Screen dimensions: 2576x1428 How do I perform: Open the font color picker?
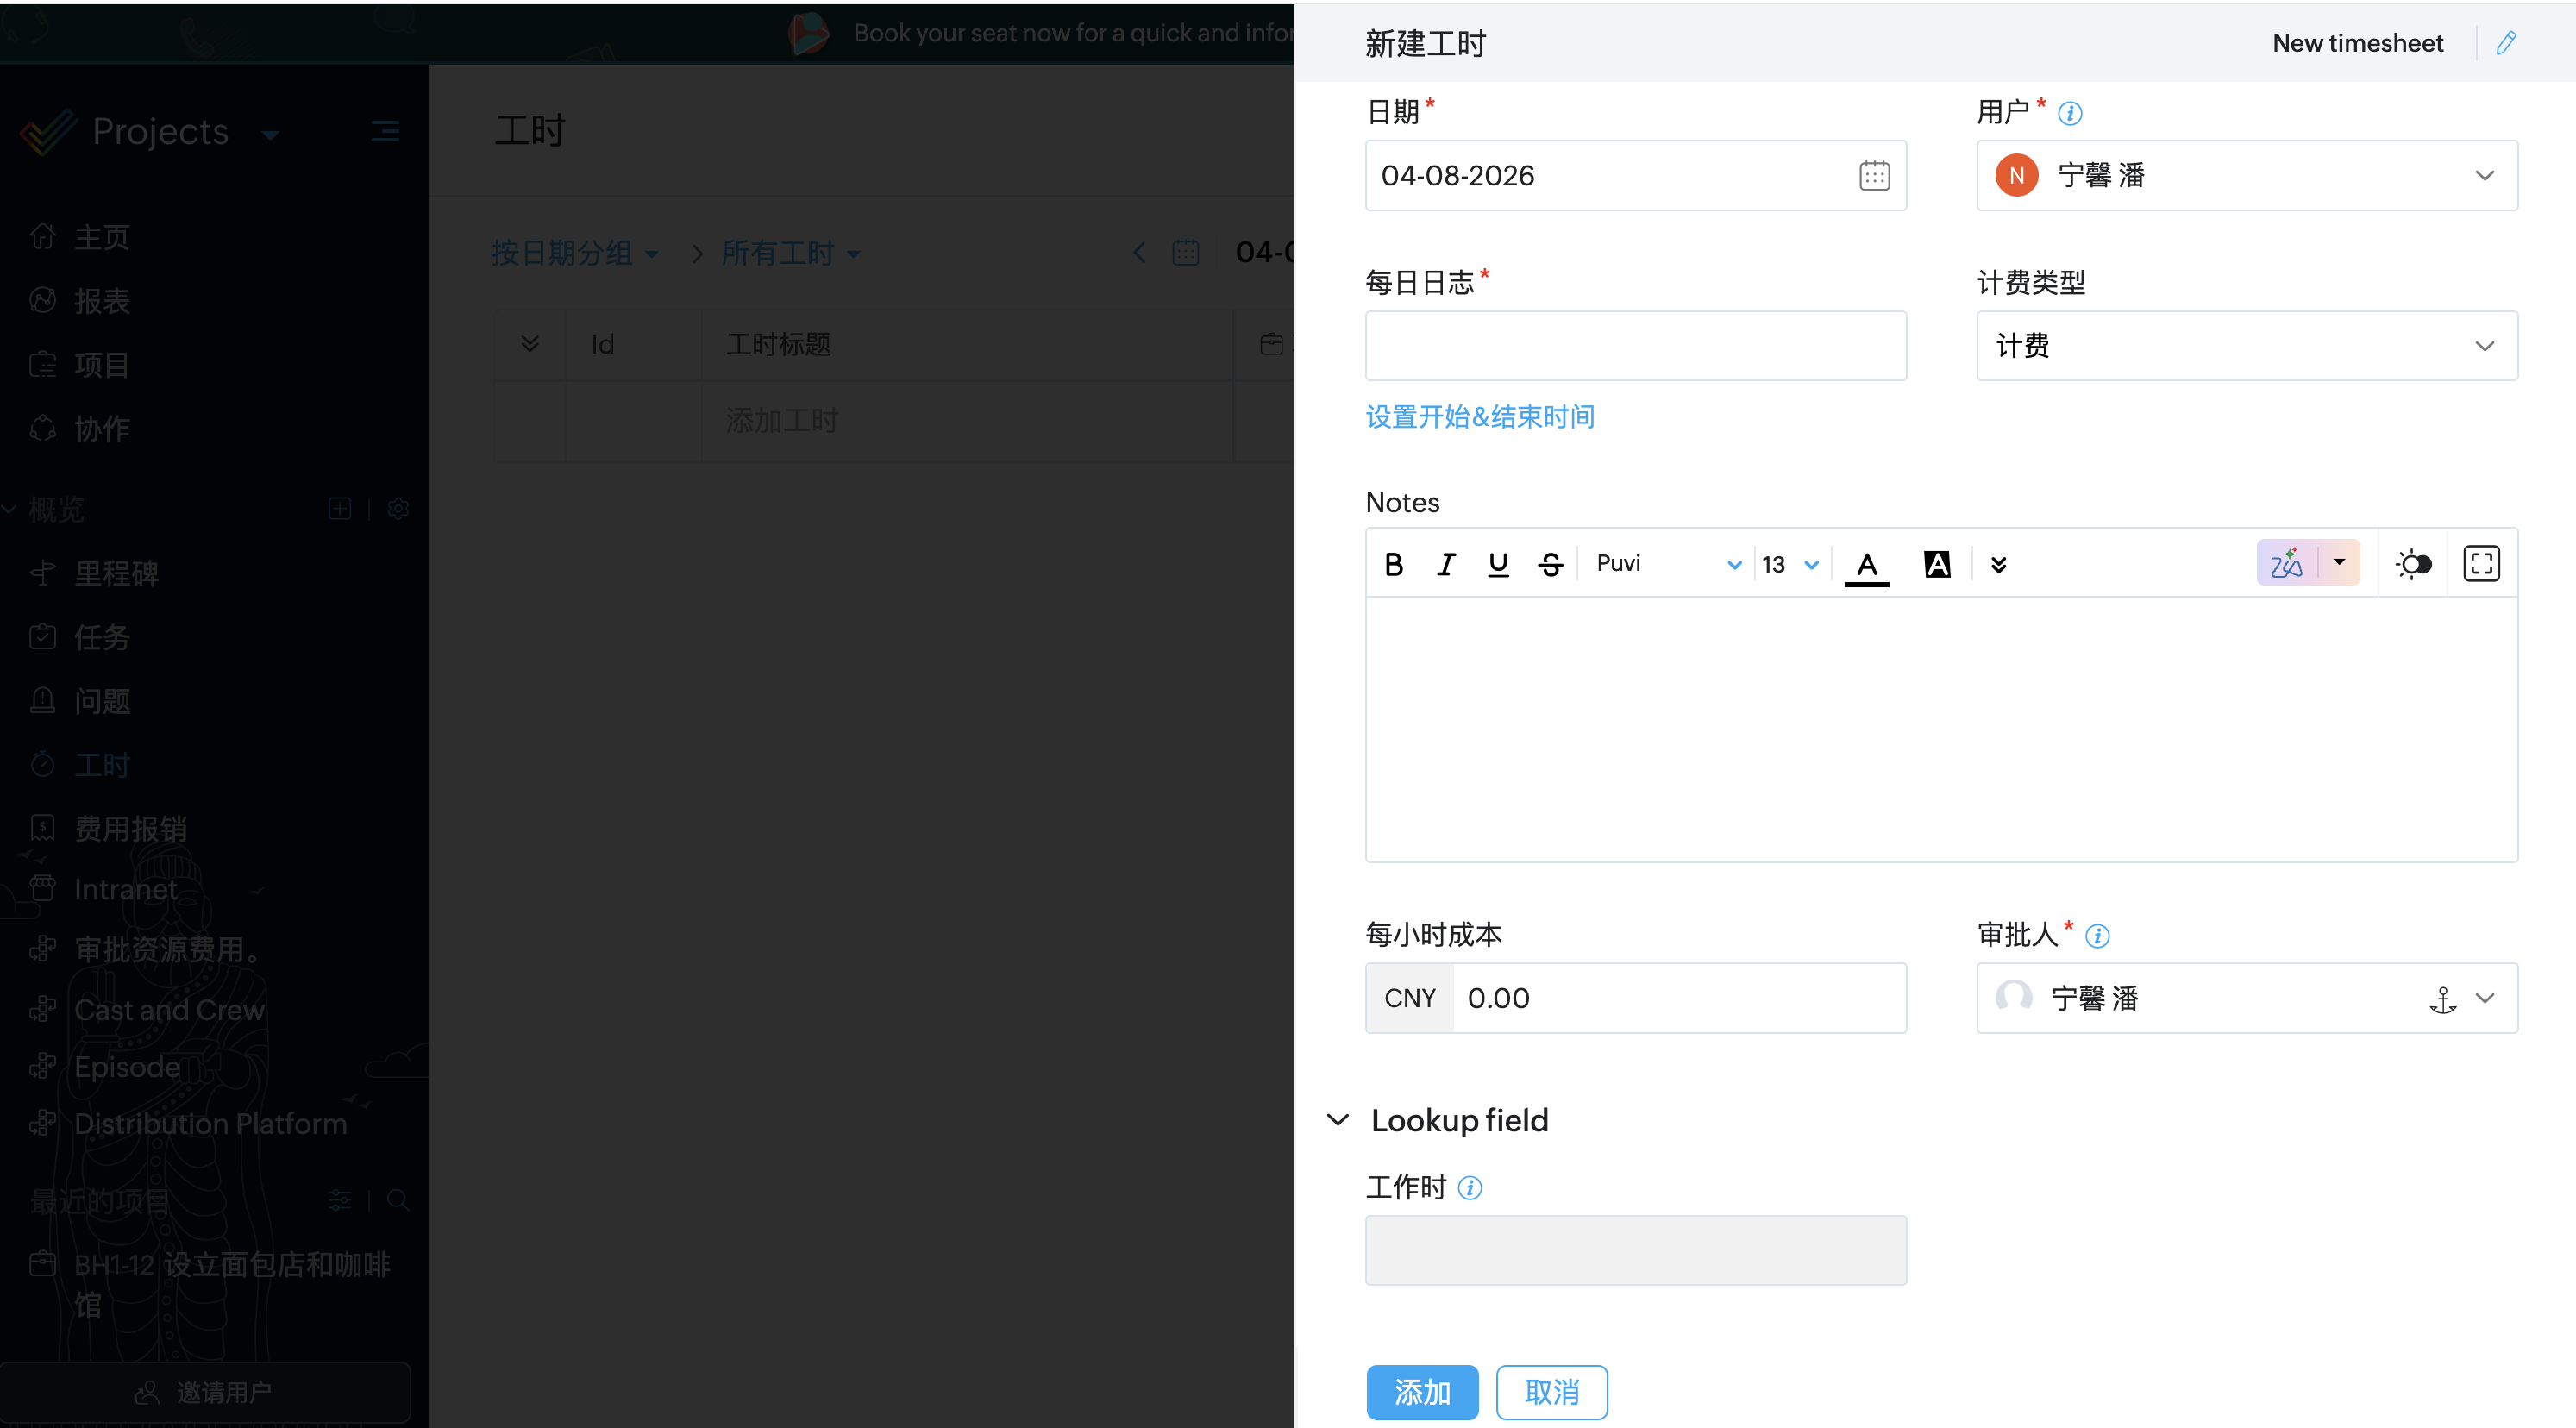1866,565
